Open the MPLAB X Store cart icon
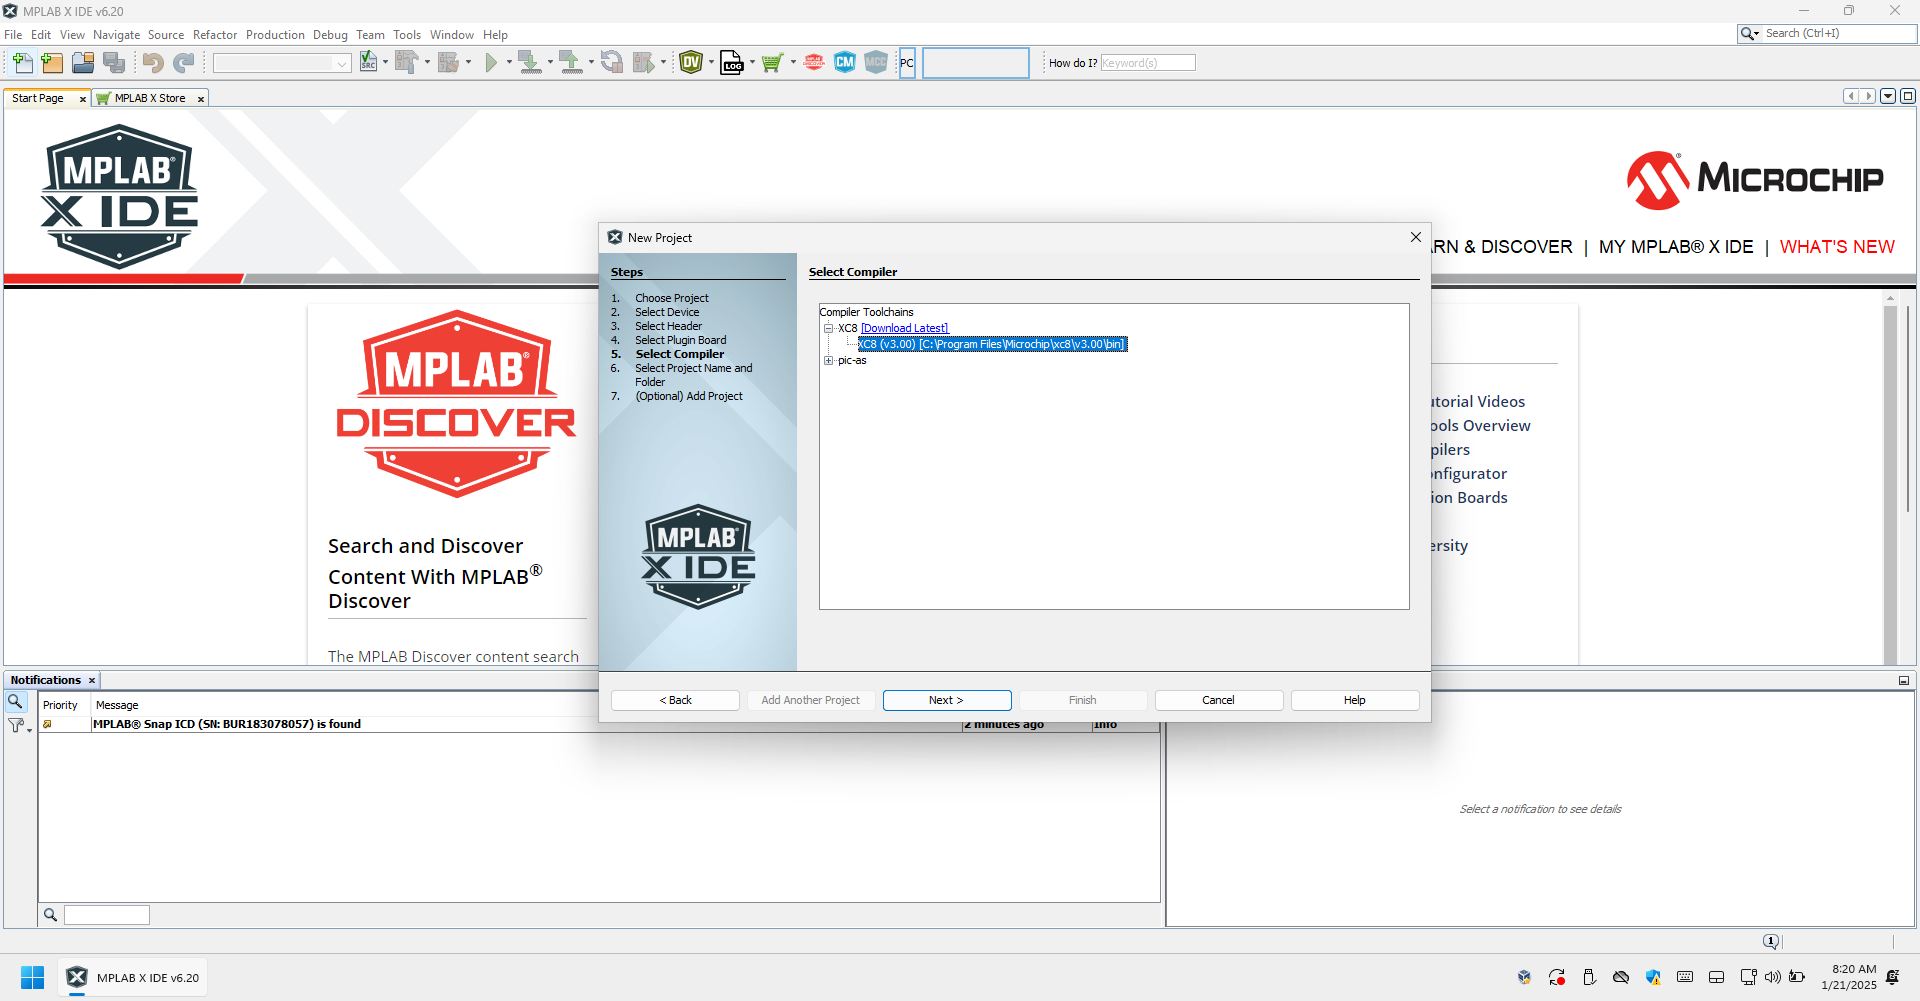 pyautogui.click(x=772, y=63)
